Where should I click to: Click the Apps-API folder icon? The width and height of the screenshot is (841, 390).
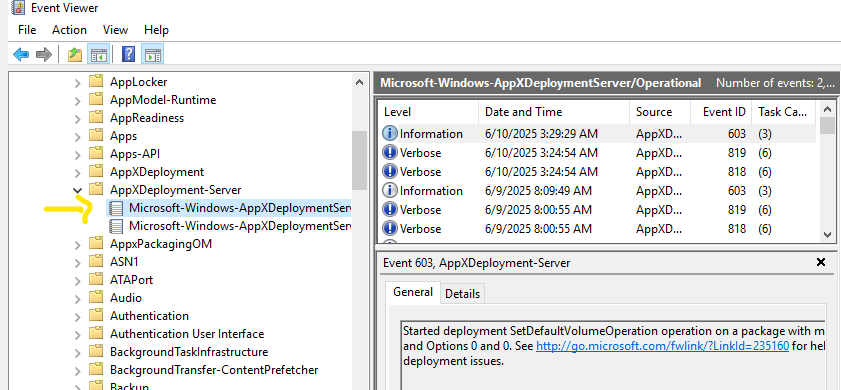(x=96, y=153)
